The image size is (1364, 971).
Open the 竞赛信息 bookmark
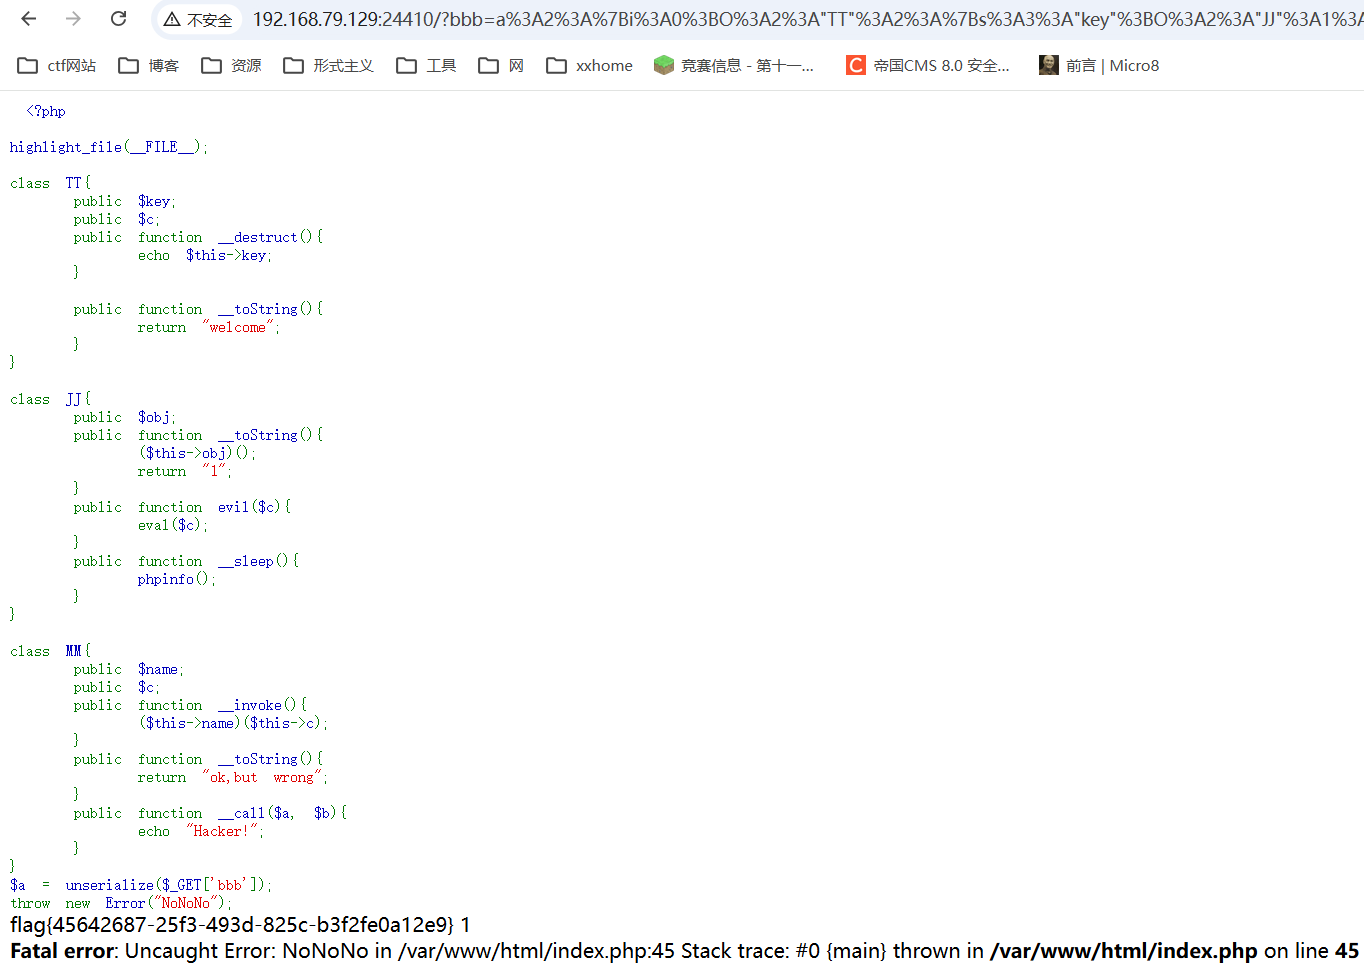(x=734, y=66)
